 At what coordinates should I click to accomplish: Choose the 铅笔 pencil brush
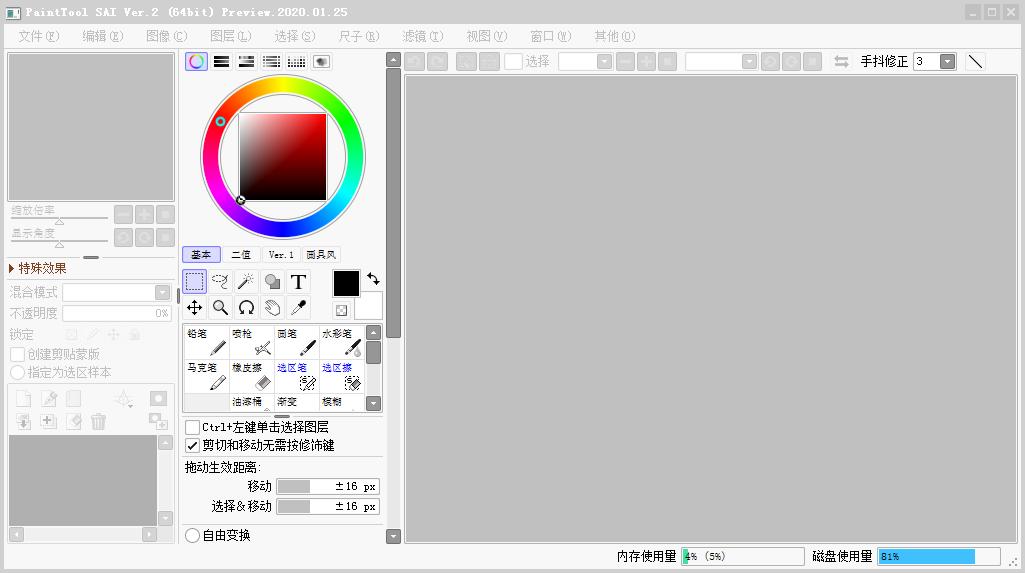tap(207, 342)
